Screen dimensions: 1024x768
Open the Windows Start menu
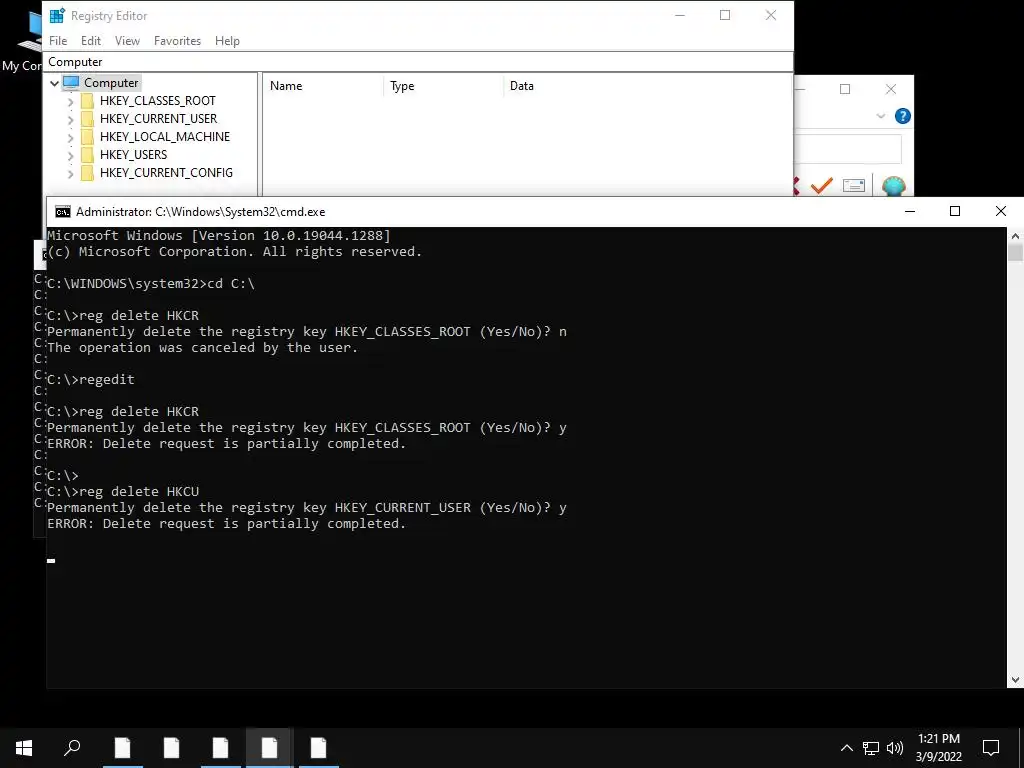(x=24, y=748)
